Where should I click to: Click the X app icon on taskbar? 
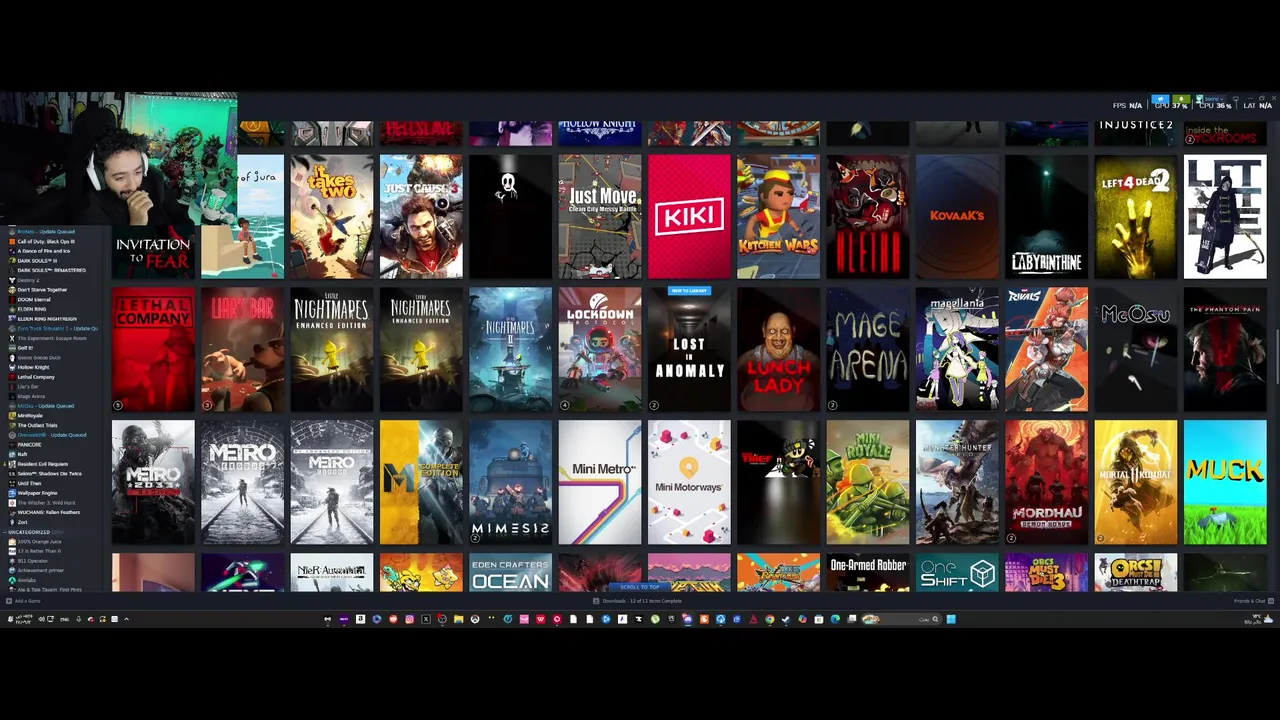[x=426, y=619]
